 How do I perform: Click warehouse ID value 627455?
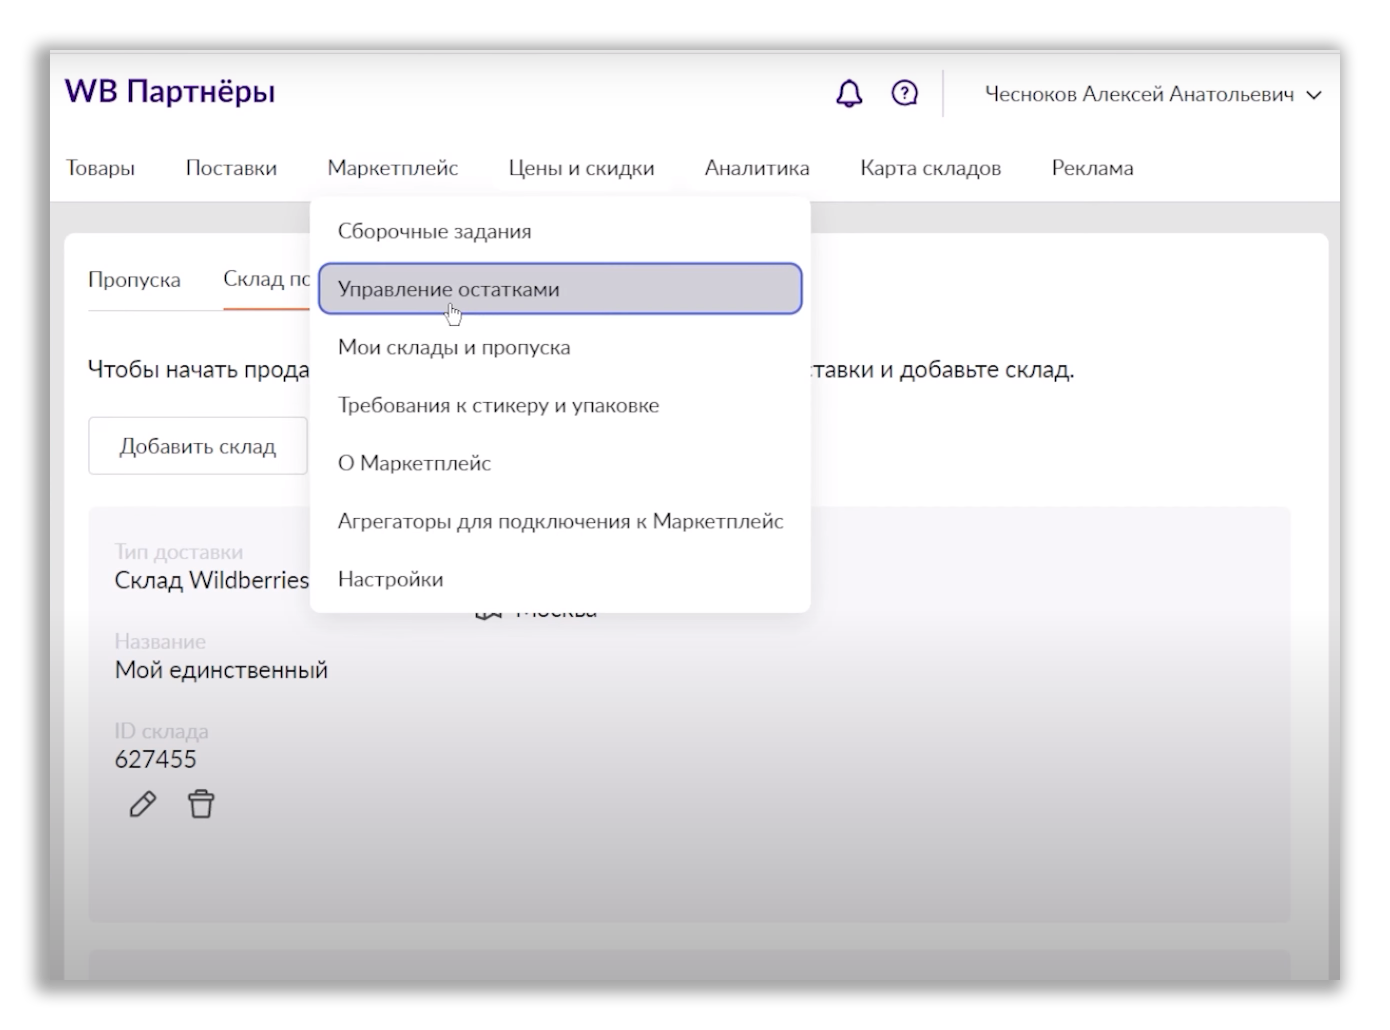[155, 759]
